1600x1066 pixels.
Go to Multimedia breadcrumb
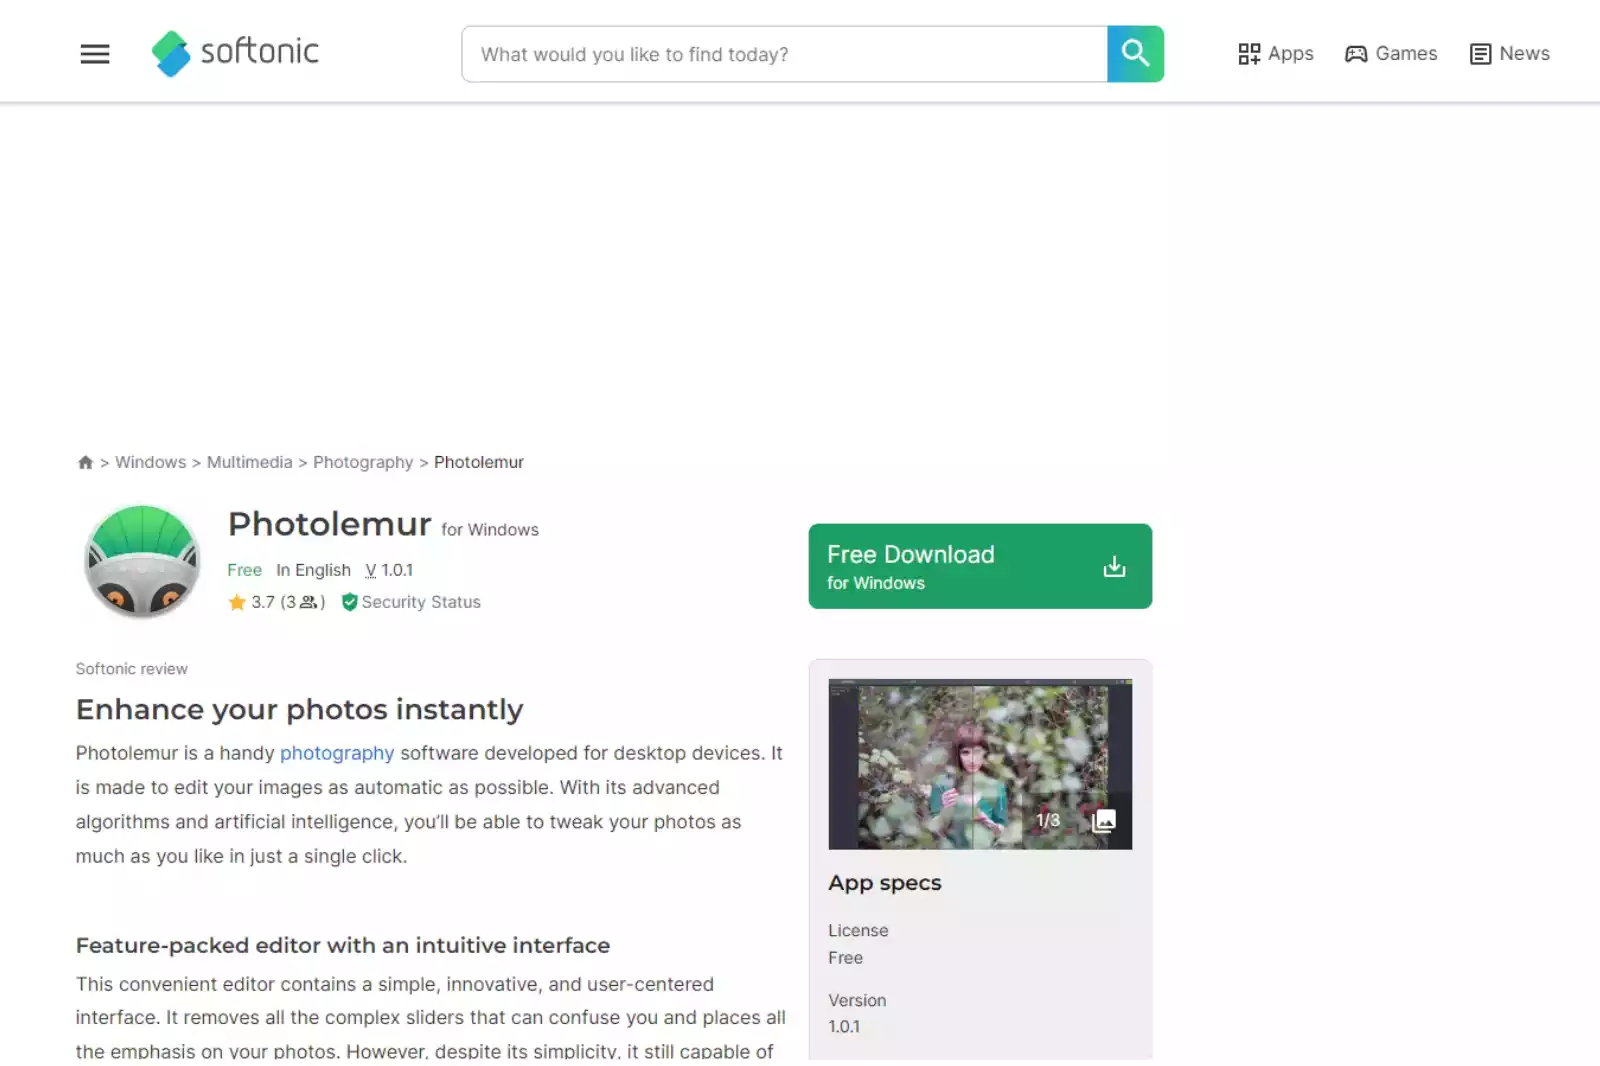[250, 462]
